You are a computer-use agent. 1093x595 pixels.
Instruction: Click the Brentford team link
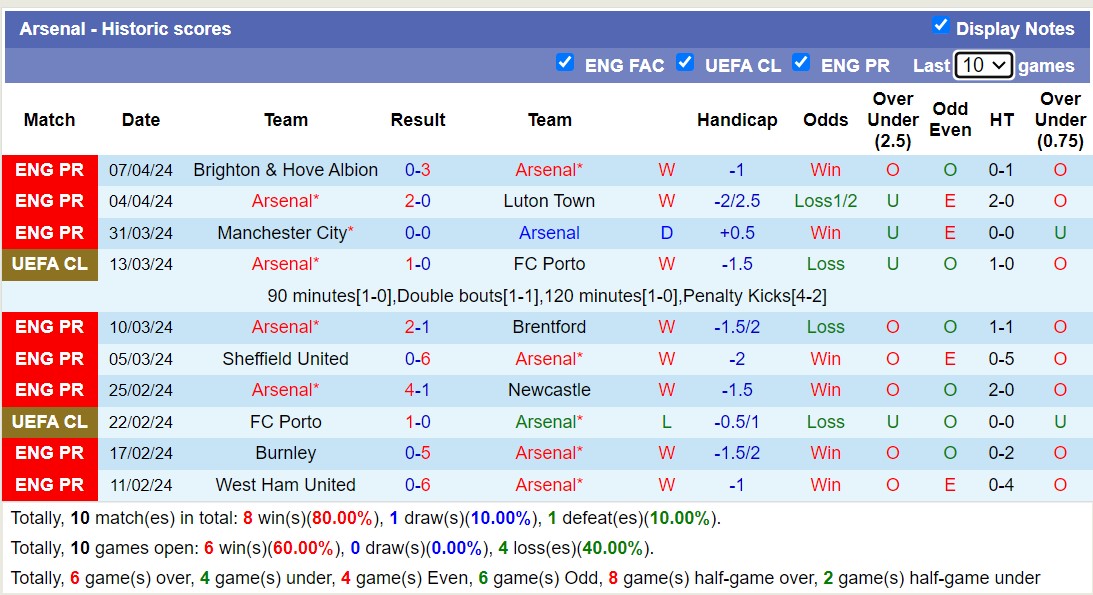pyautogui.click(x=549, y=327)
